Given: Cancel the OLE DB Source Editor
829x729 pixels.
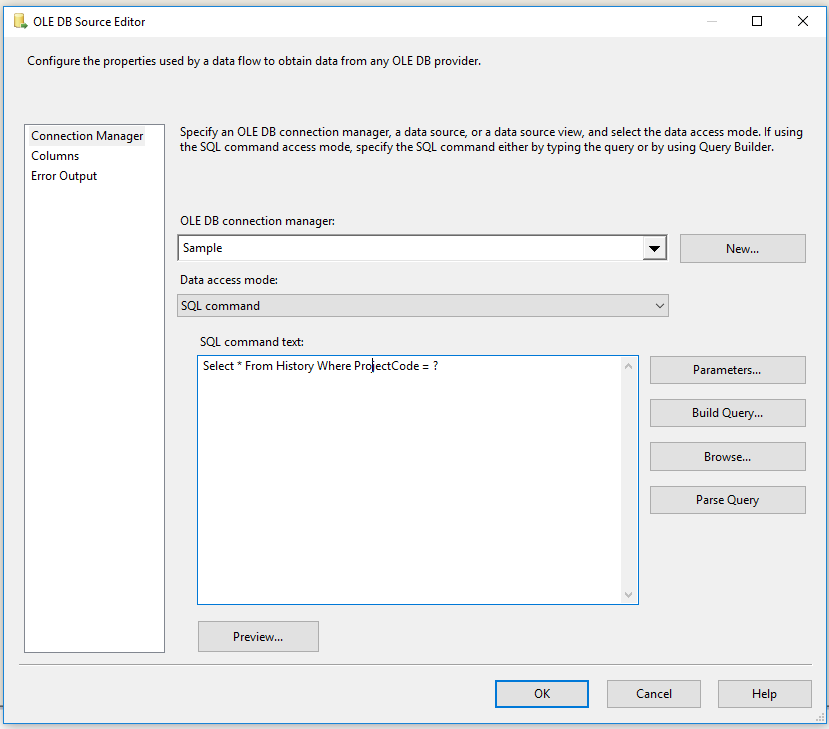Looking at the screenshot, I should click(x=653, y=693).
